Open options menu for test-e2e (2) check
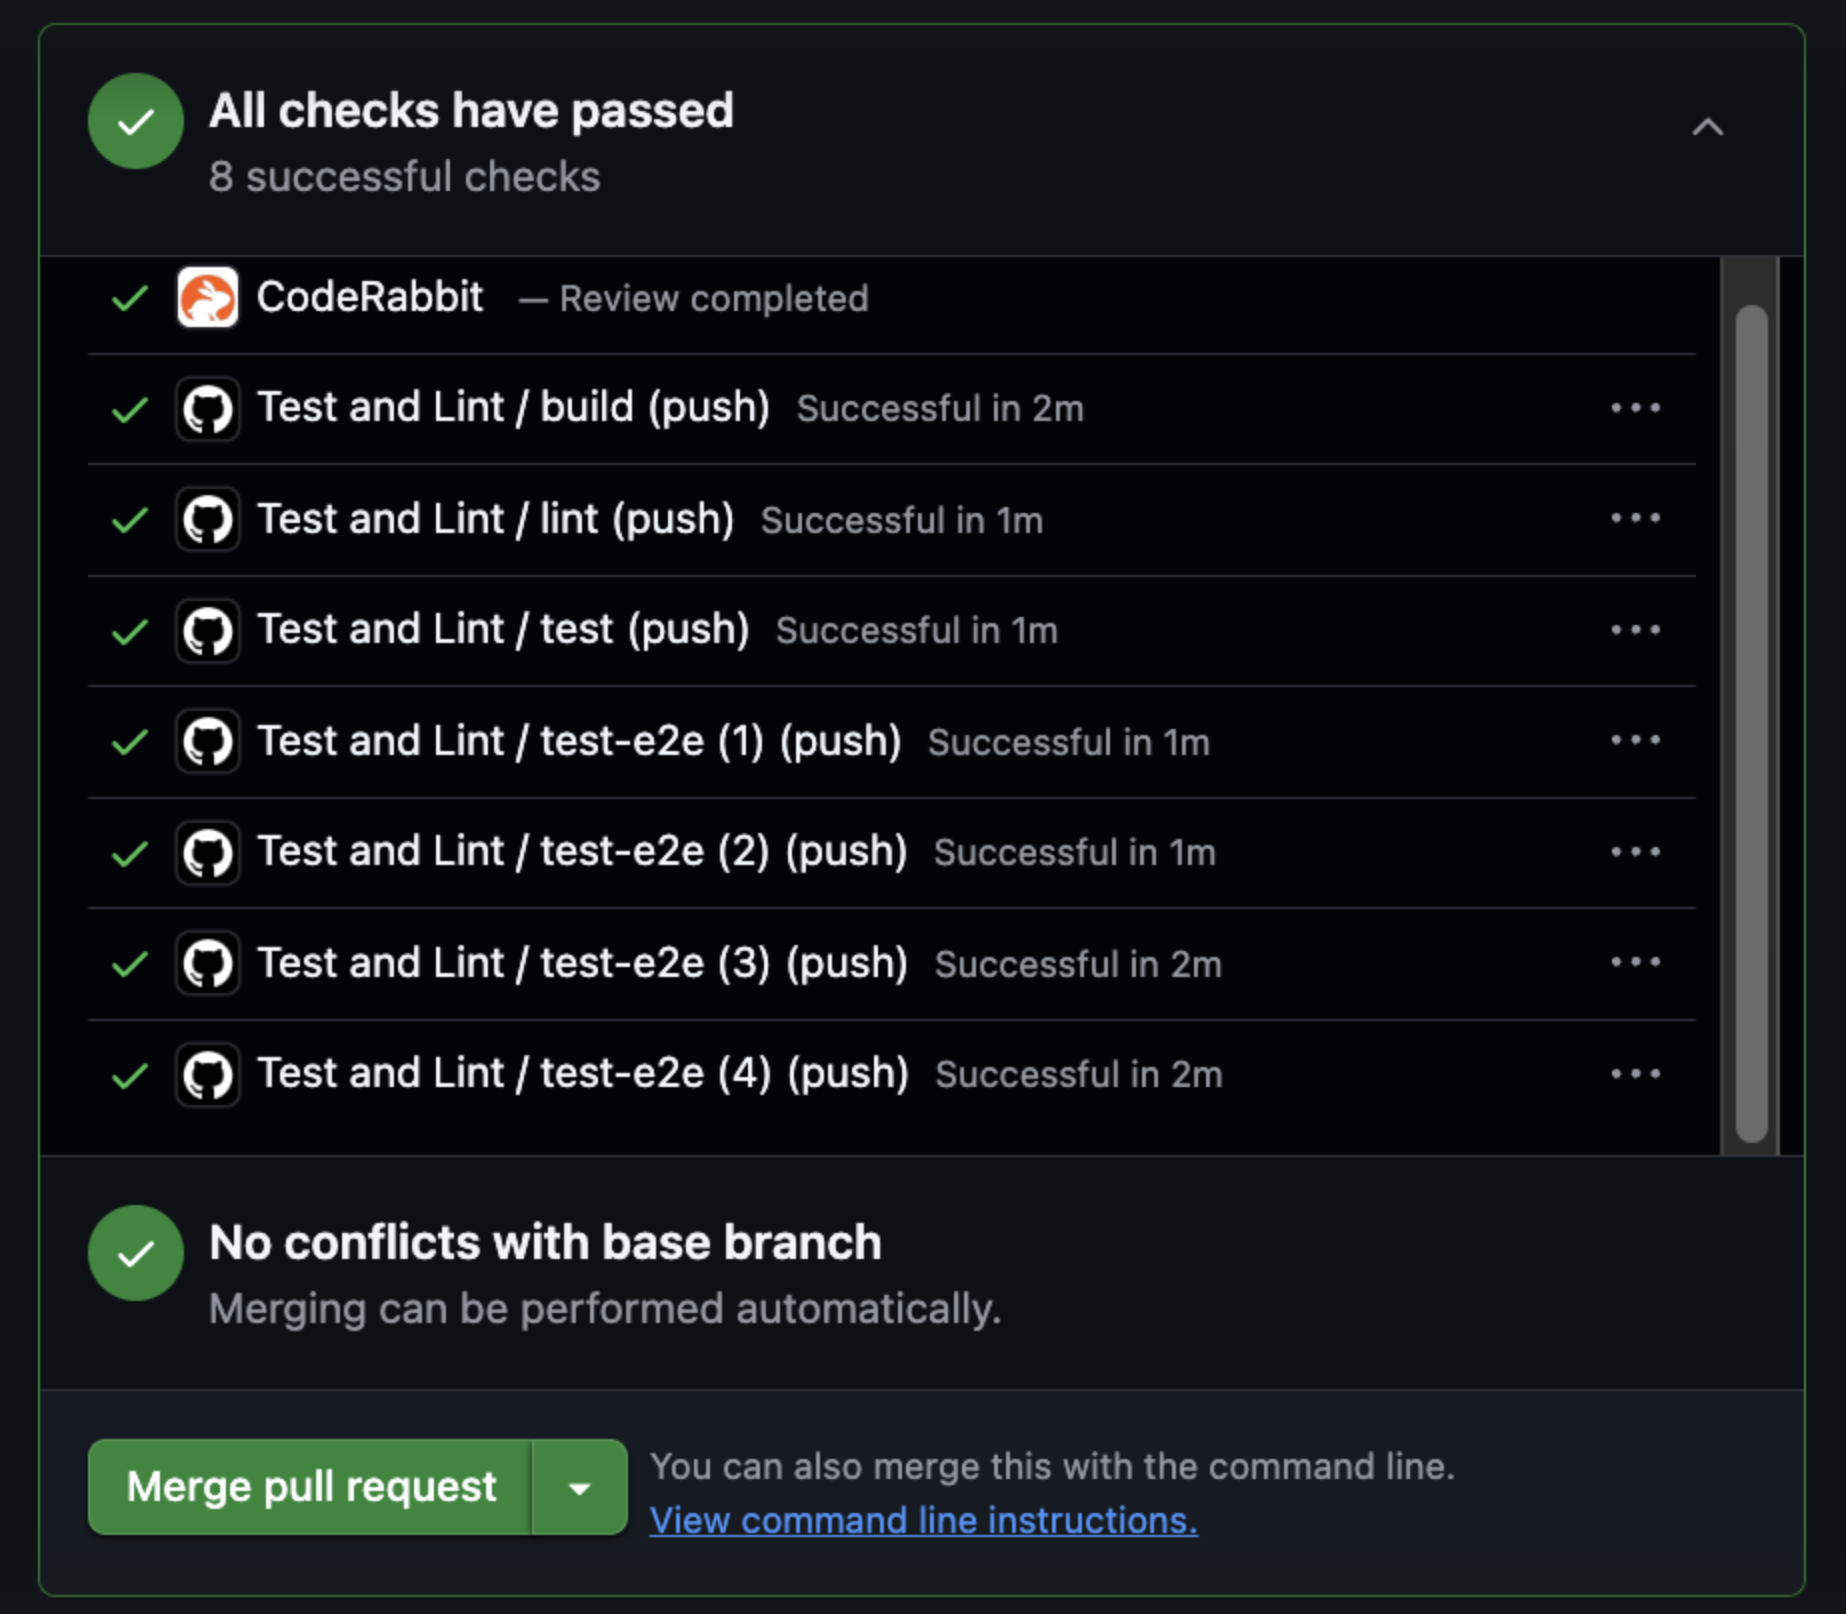This screenshot has width=1846, height=1614. (1635, 852)
